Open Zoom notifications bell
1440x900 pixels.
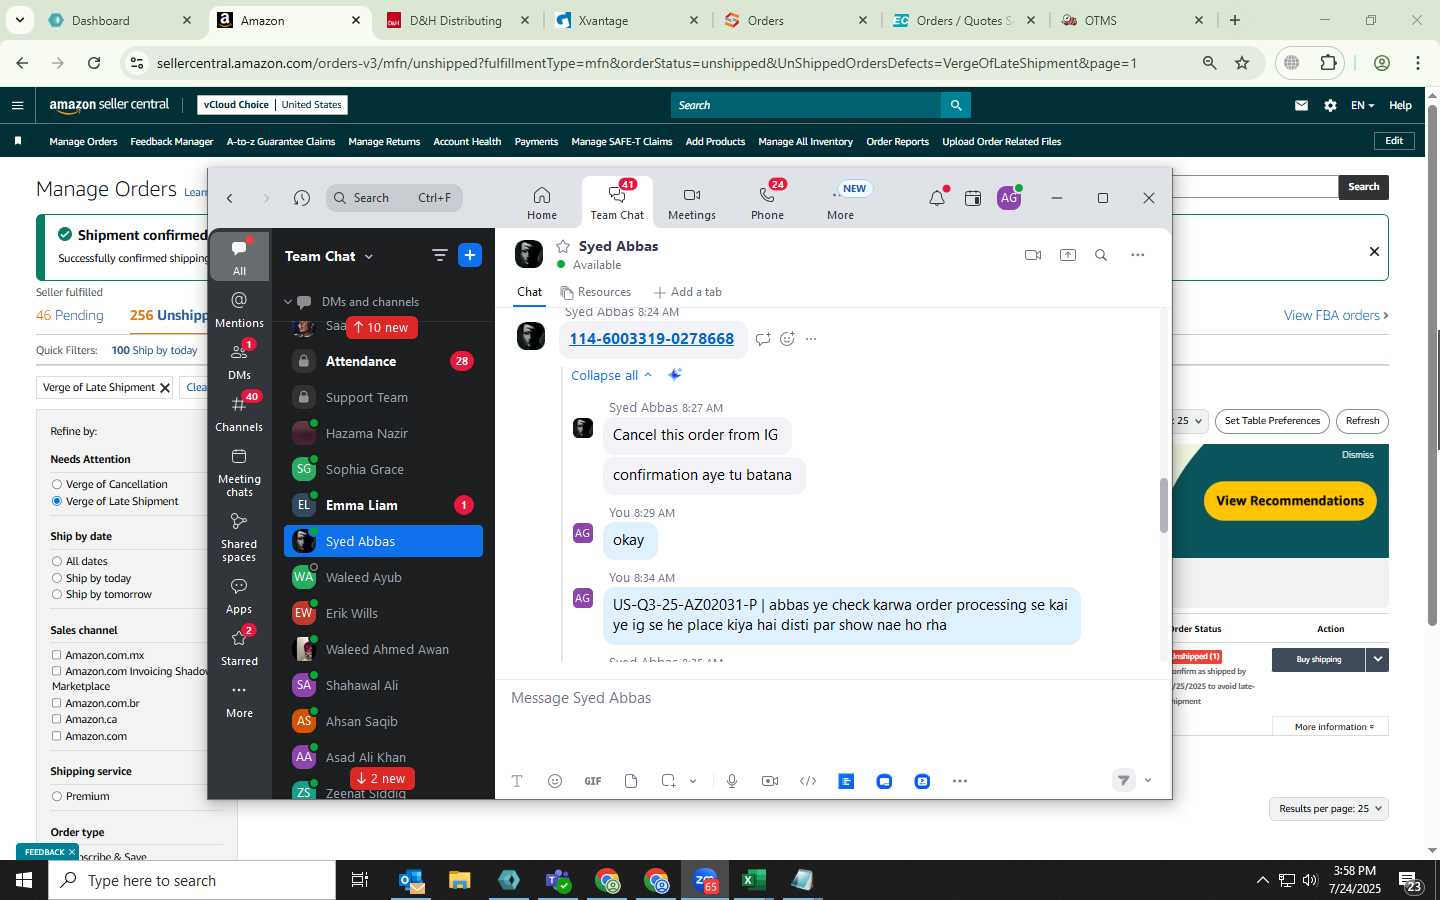coord(937,198)
